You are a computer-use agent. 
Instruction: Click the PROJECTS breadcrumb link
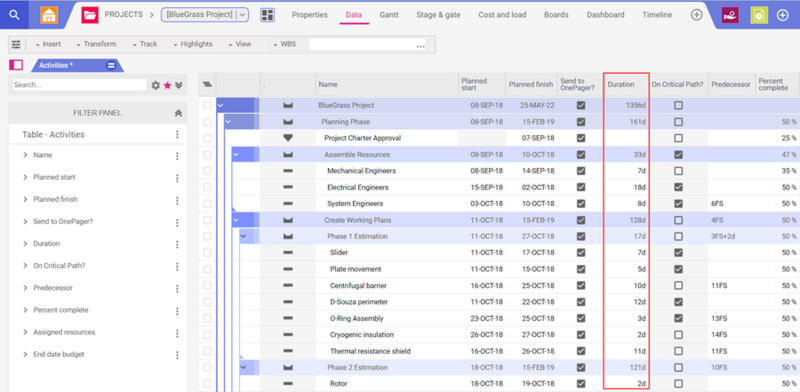click(123, 15)
